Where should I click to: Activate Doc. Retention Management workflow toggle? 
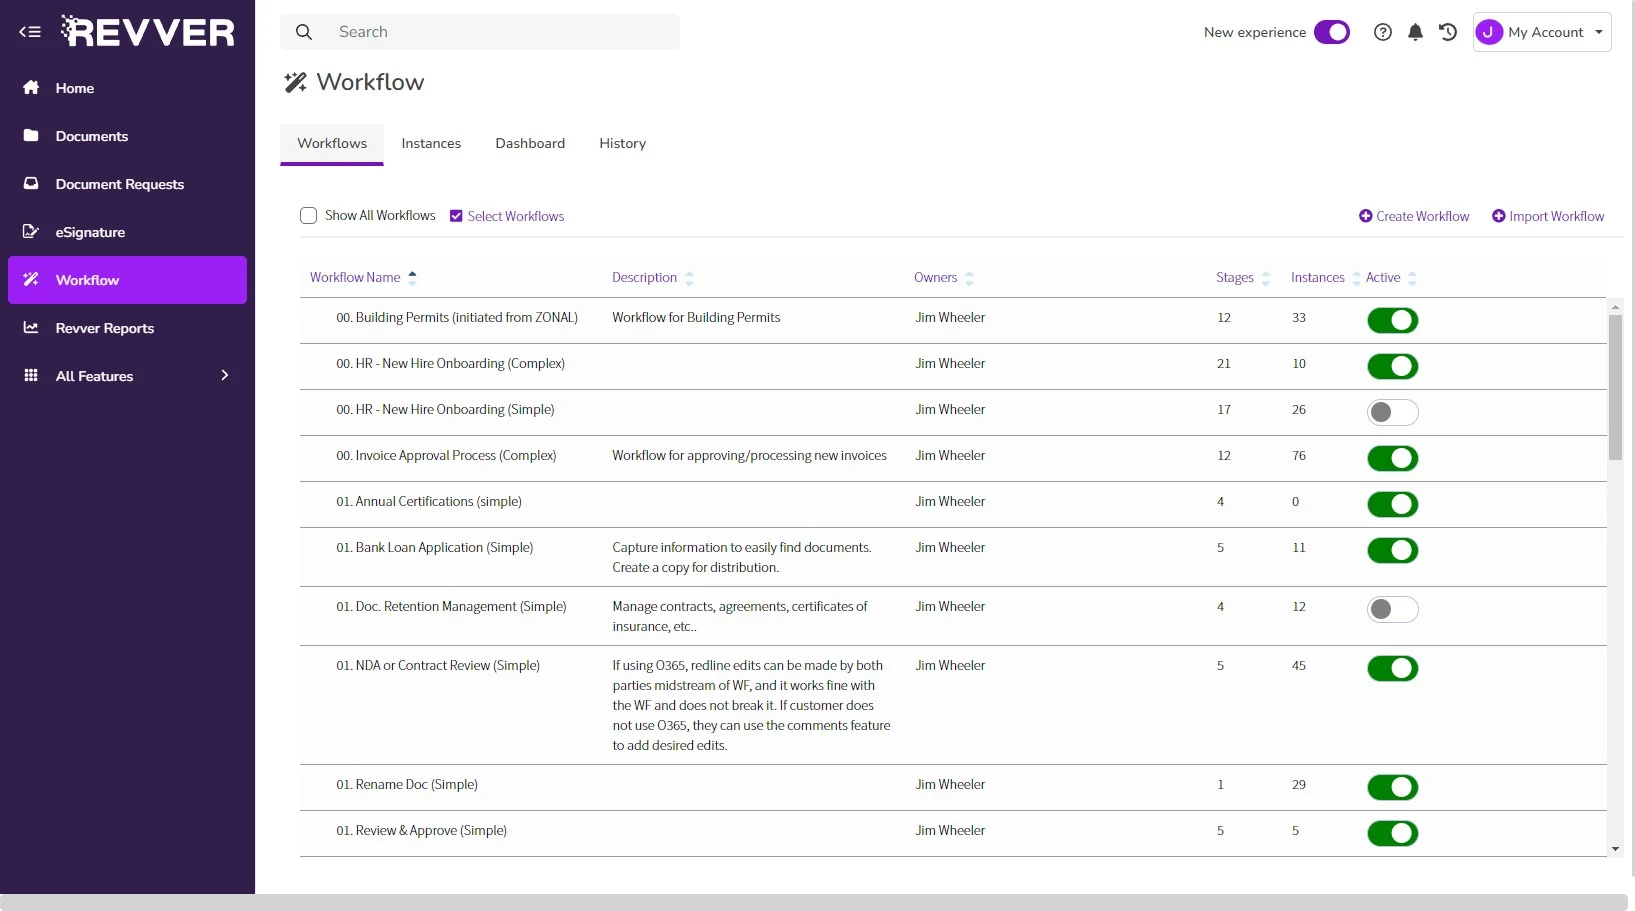[x=1393, y=609]
